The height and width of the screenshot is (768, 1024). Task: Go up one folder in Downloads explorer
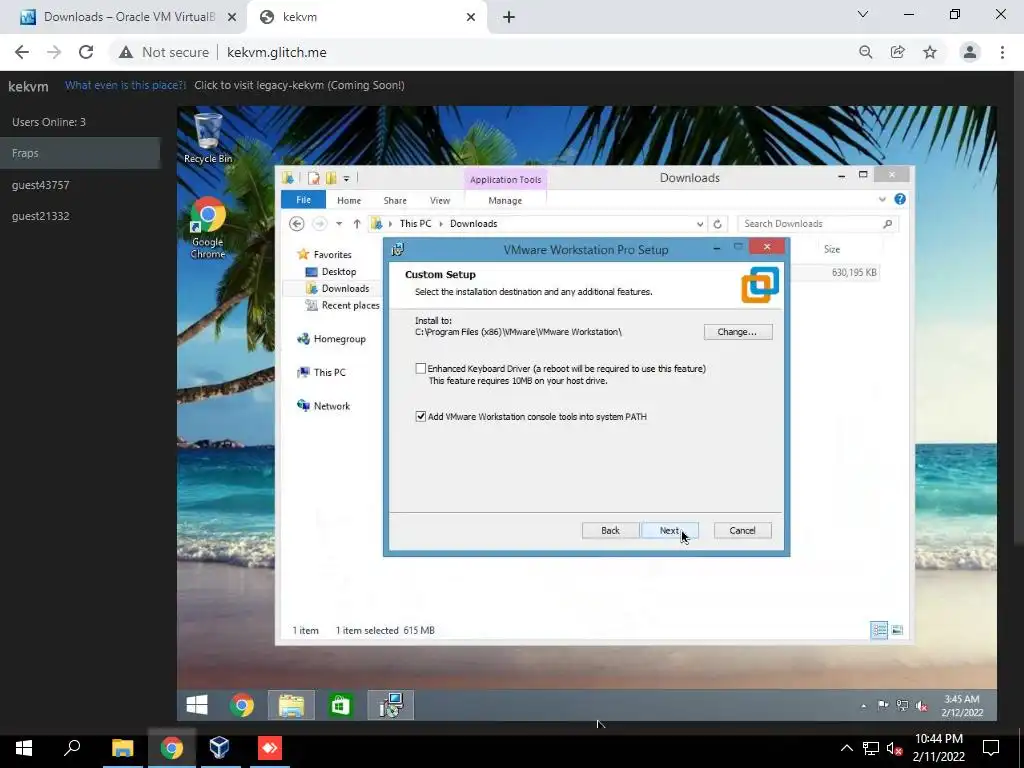(357, 223)
